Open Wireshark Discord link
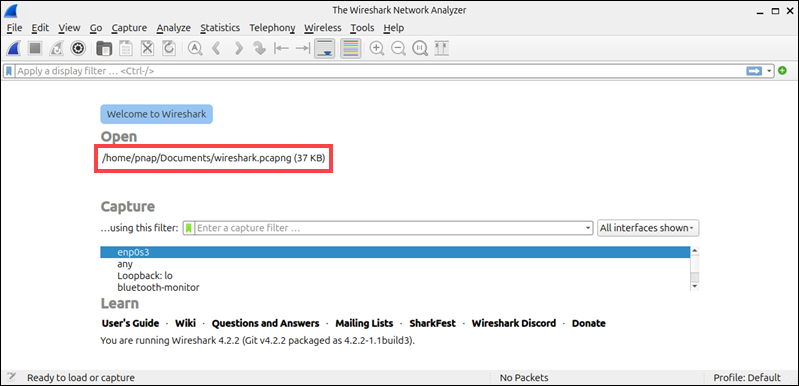This screenshot has width=799, height=386. coord(514,323)
